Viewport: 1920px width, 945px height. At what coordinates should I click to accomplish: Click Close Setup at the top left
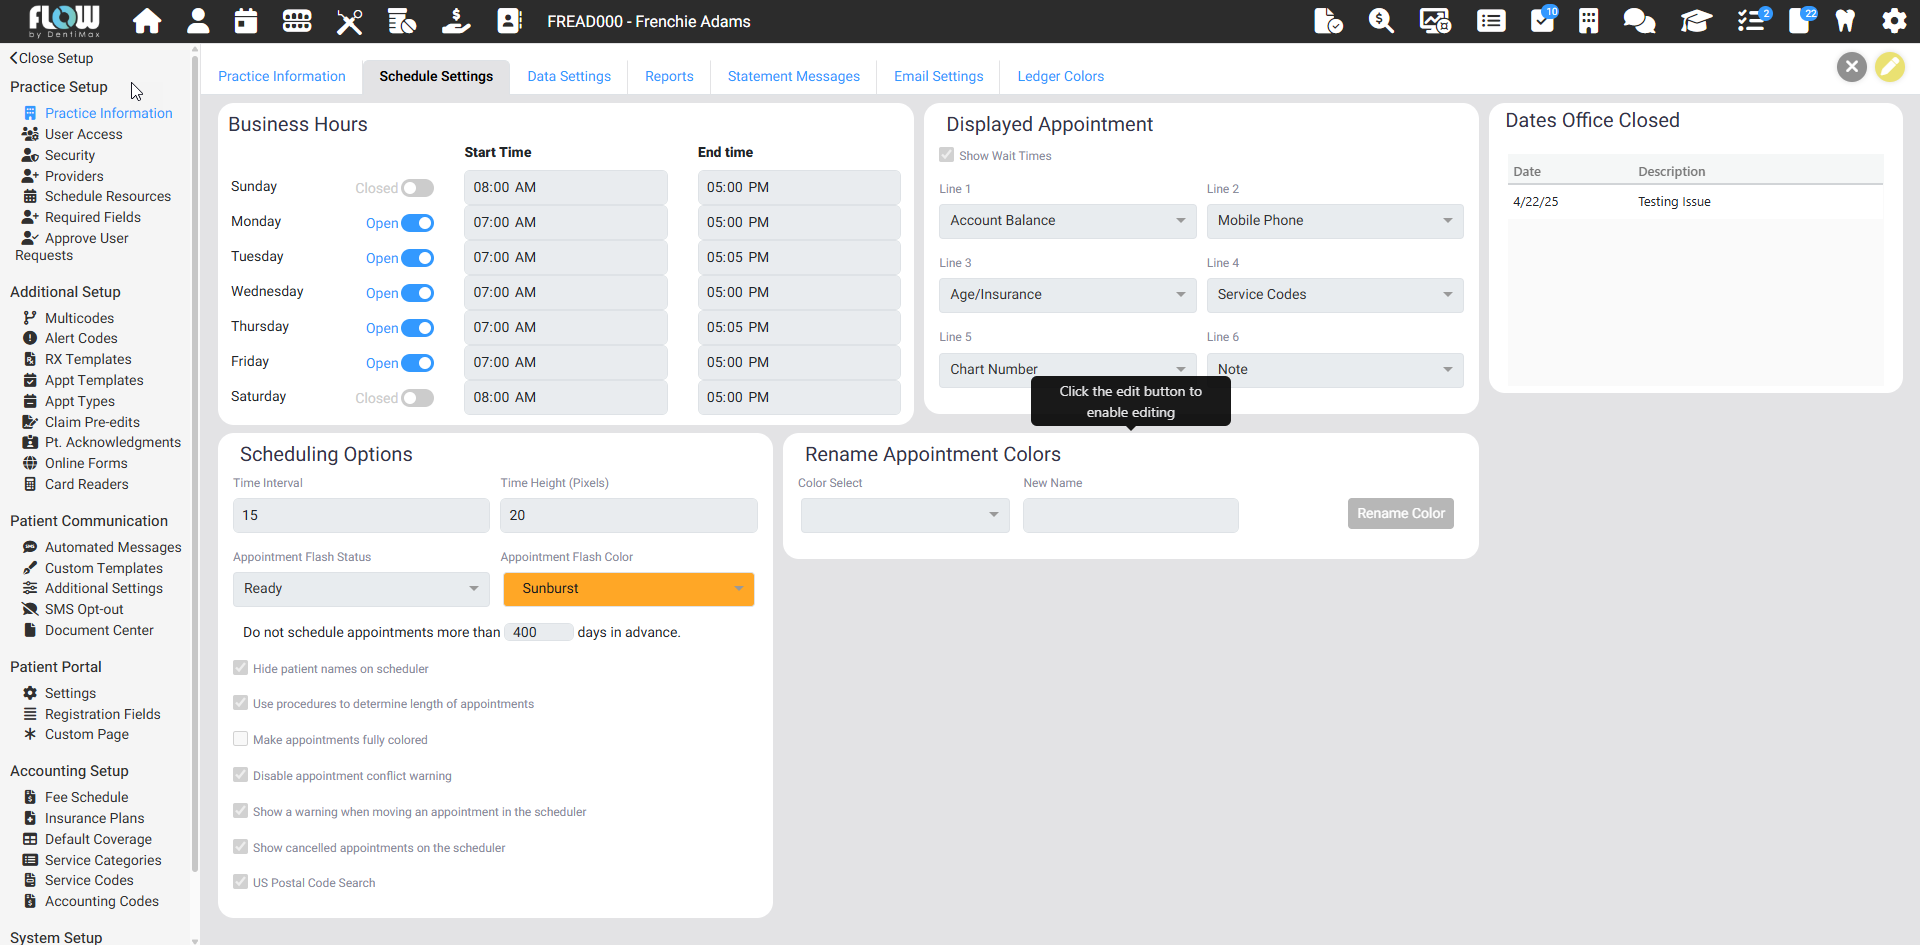(51, 58)
